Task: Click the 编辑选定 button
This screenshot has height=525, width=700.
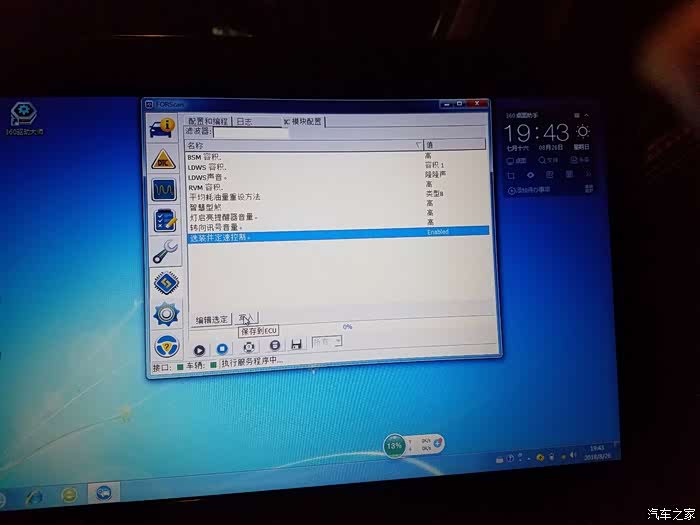Action: pos(212,320)
